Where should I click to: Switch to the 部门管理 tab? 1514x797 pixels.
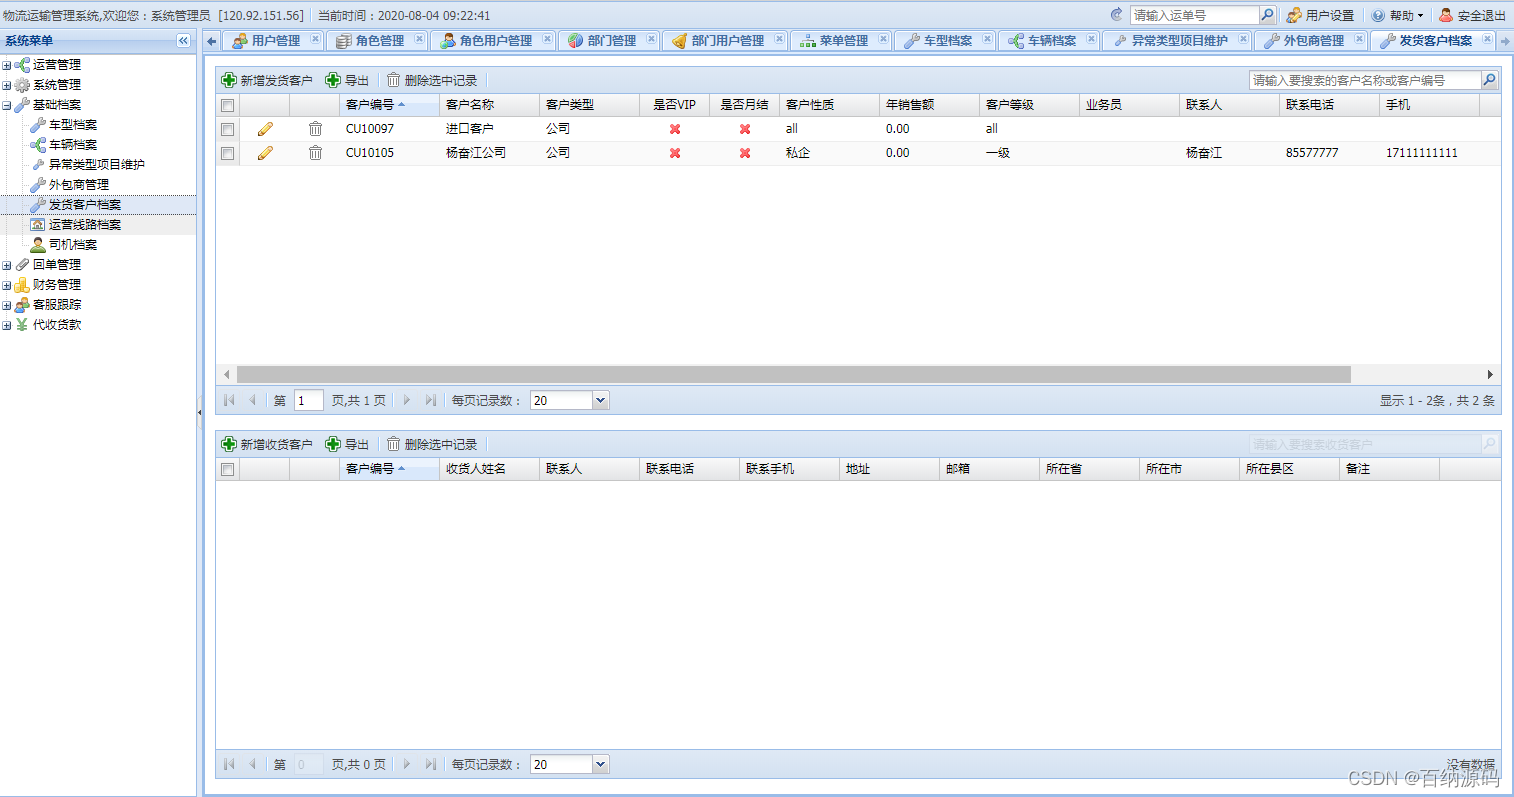[x=611, y=41]
